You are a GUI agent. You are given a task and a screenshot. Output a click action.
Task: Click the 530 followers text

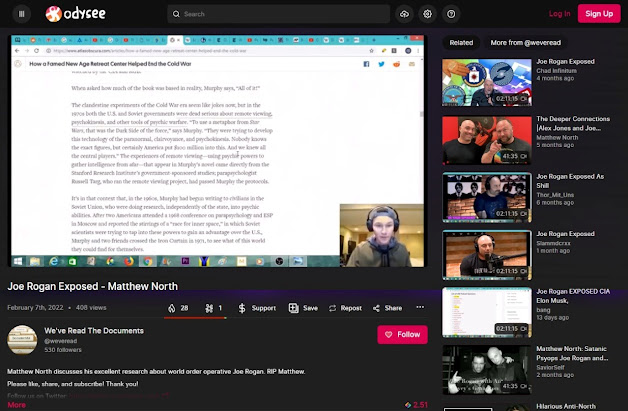click(x=63, y=350)
